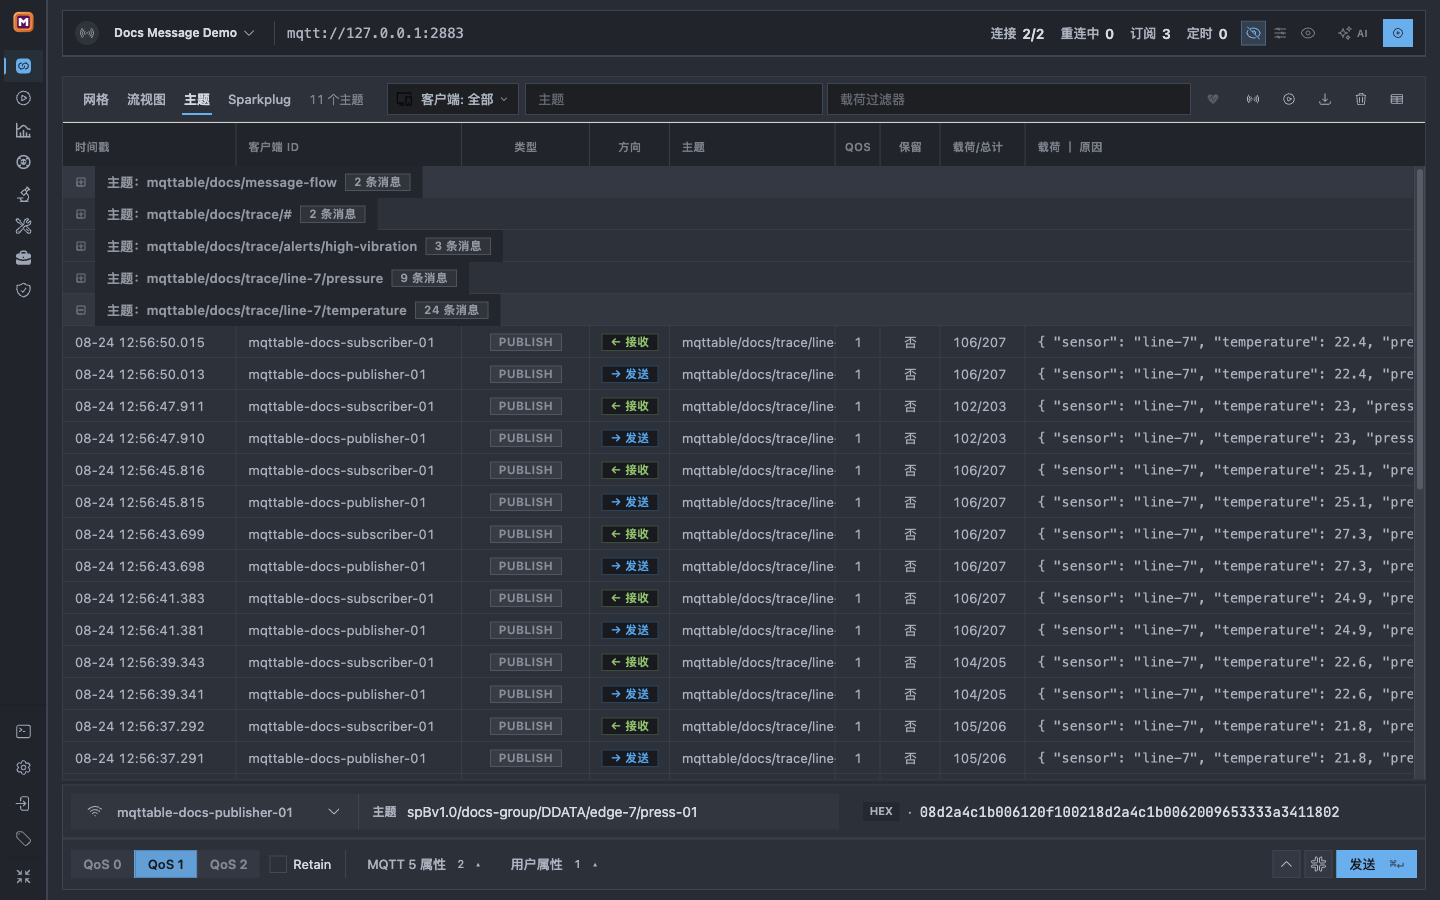This screenshot has height=900, width=1440.
Task: Click the tag icon in left sidebar
Action: pyautogui.click(x=23, y=839)
